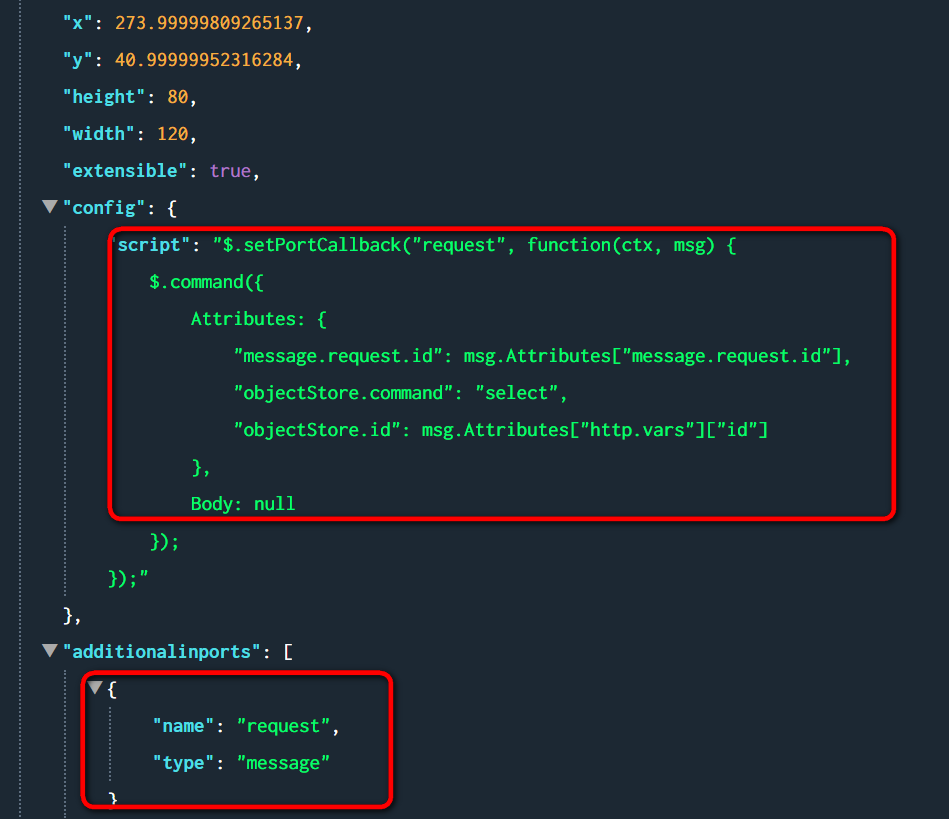Click the "objectStore.command": "select" line

[401, 393]
